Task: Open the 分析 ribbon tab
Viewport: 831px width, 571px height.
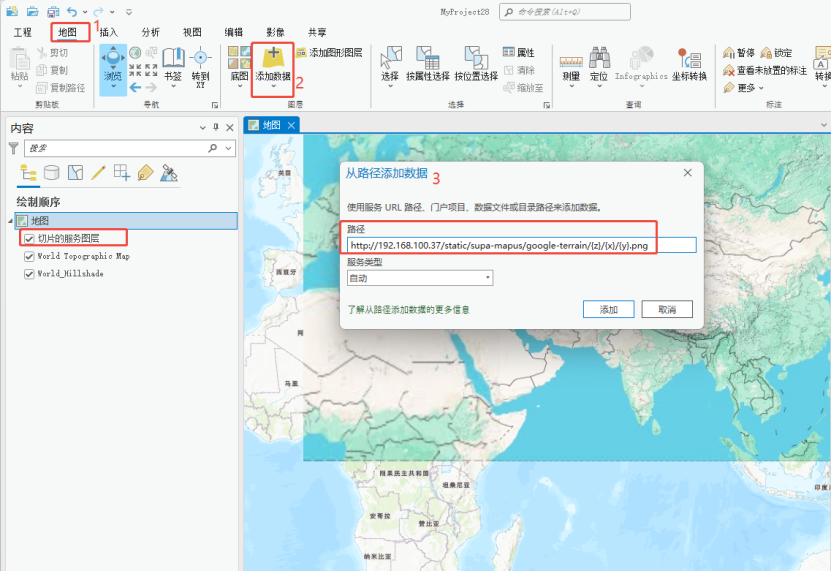Action: point(150,32)
